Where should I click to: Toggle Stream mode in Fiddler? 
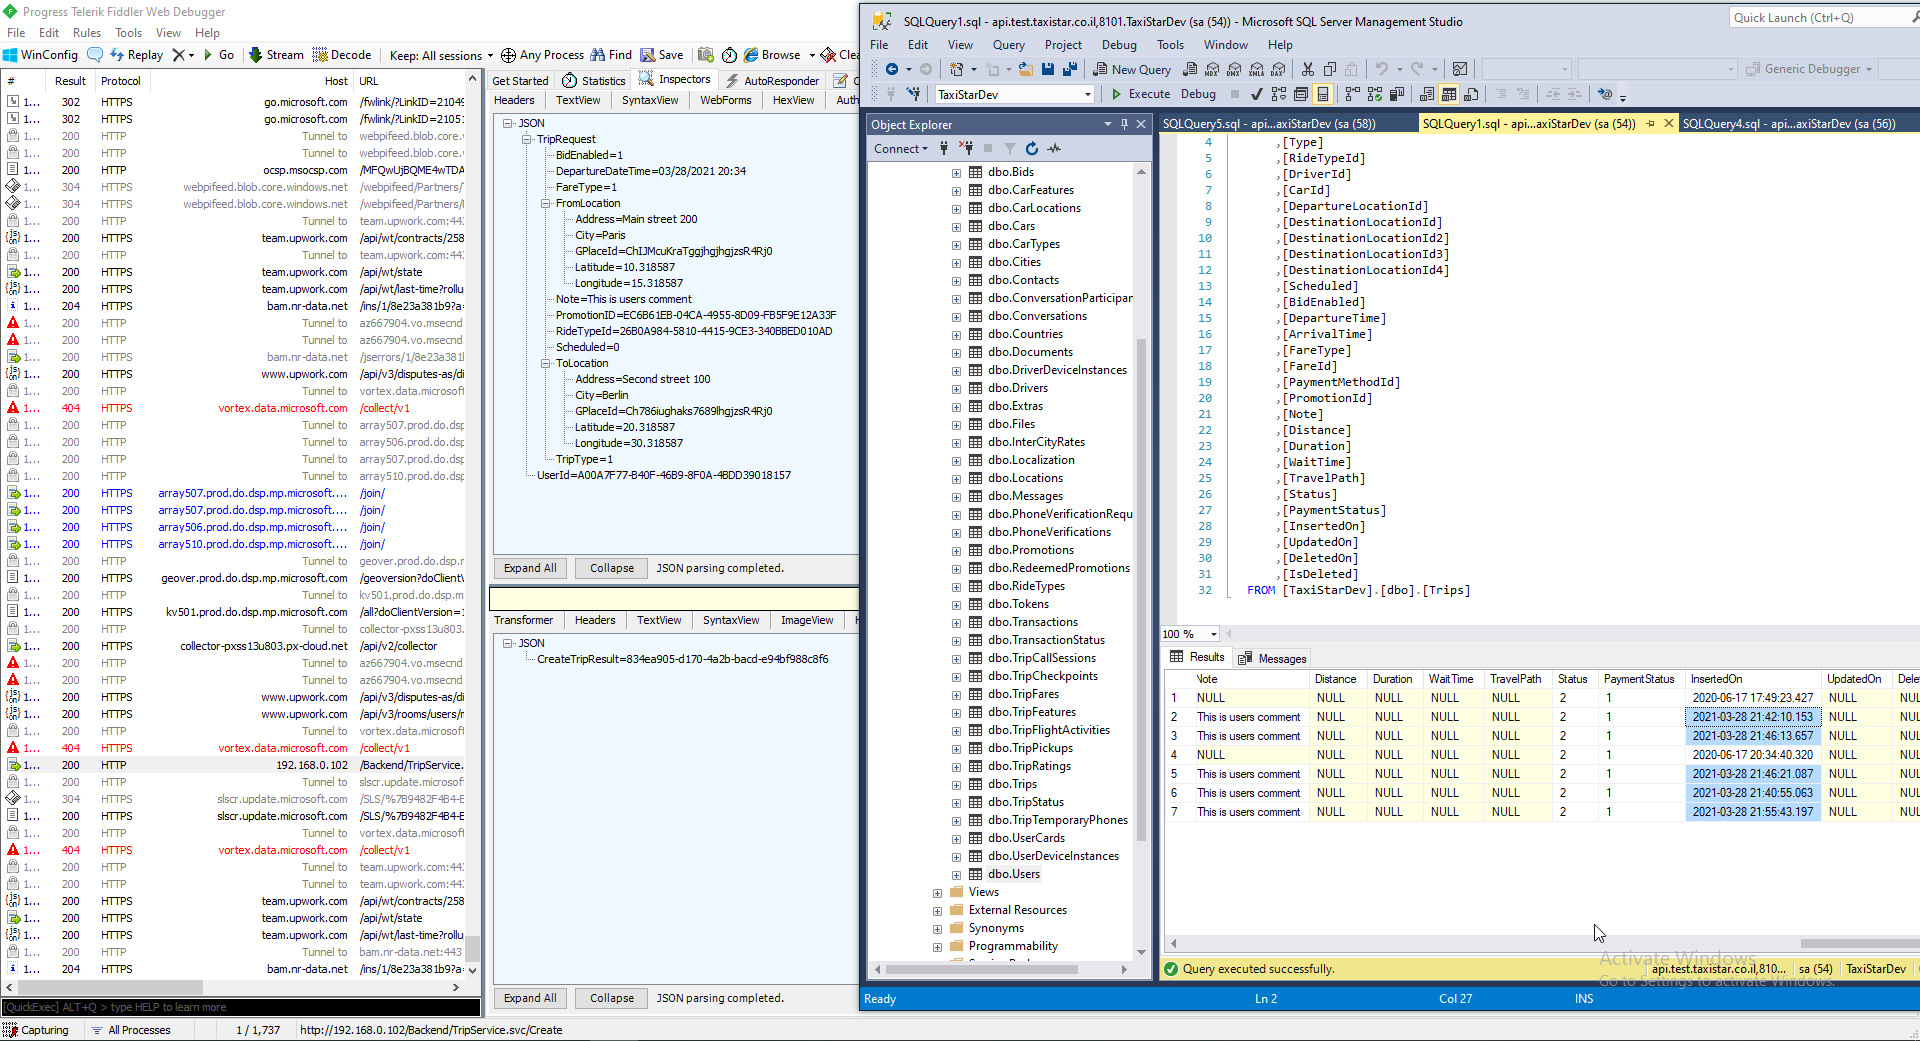[x=276, y=55]
